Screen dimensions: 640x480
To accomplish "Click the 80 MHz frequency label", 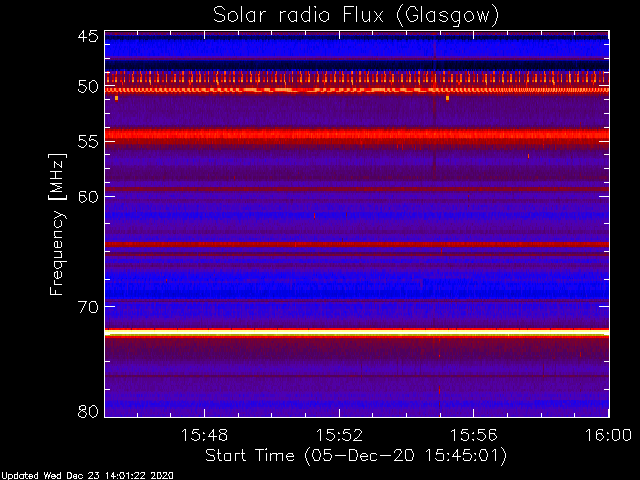I will click(x=88, y=411).
